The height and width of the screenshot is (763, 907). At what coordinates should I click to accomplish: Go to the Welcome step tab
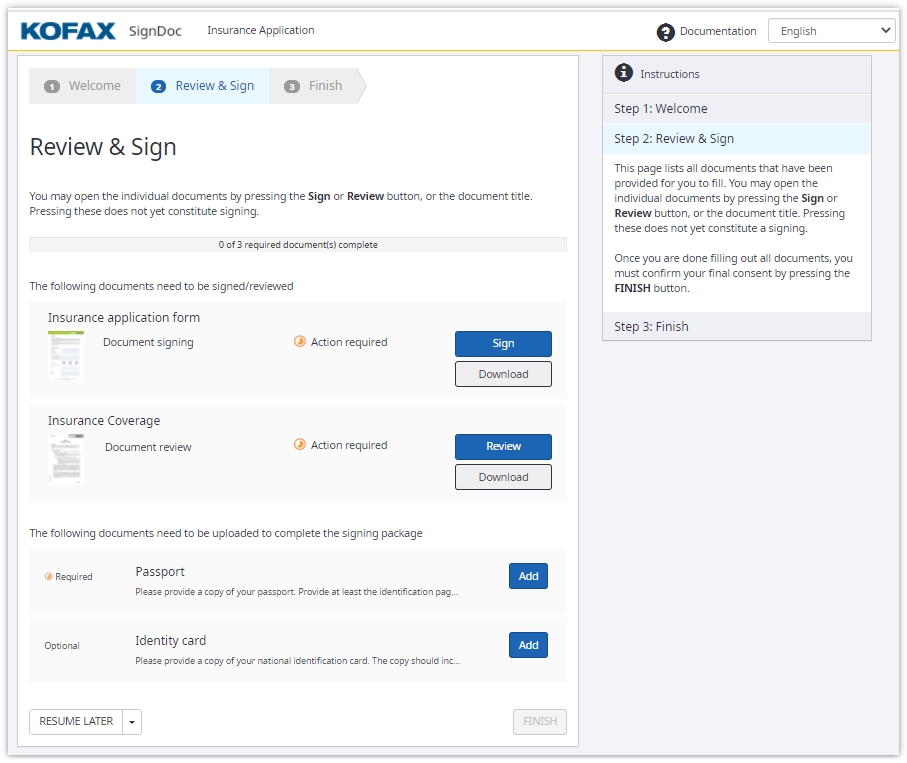[x=84, y=86]
